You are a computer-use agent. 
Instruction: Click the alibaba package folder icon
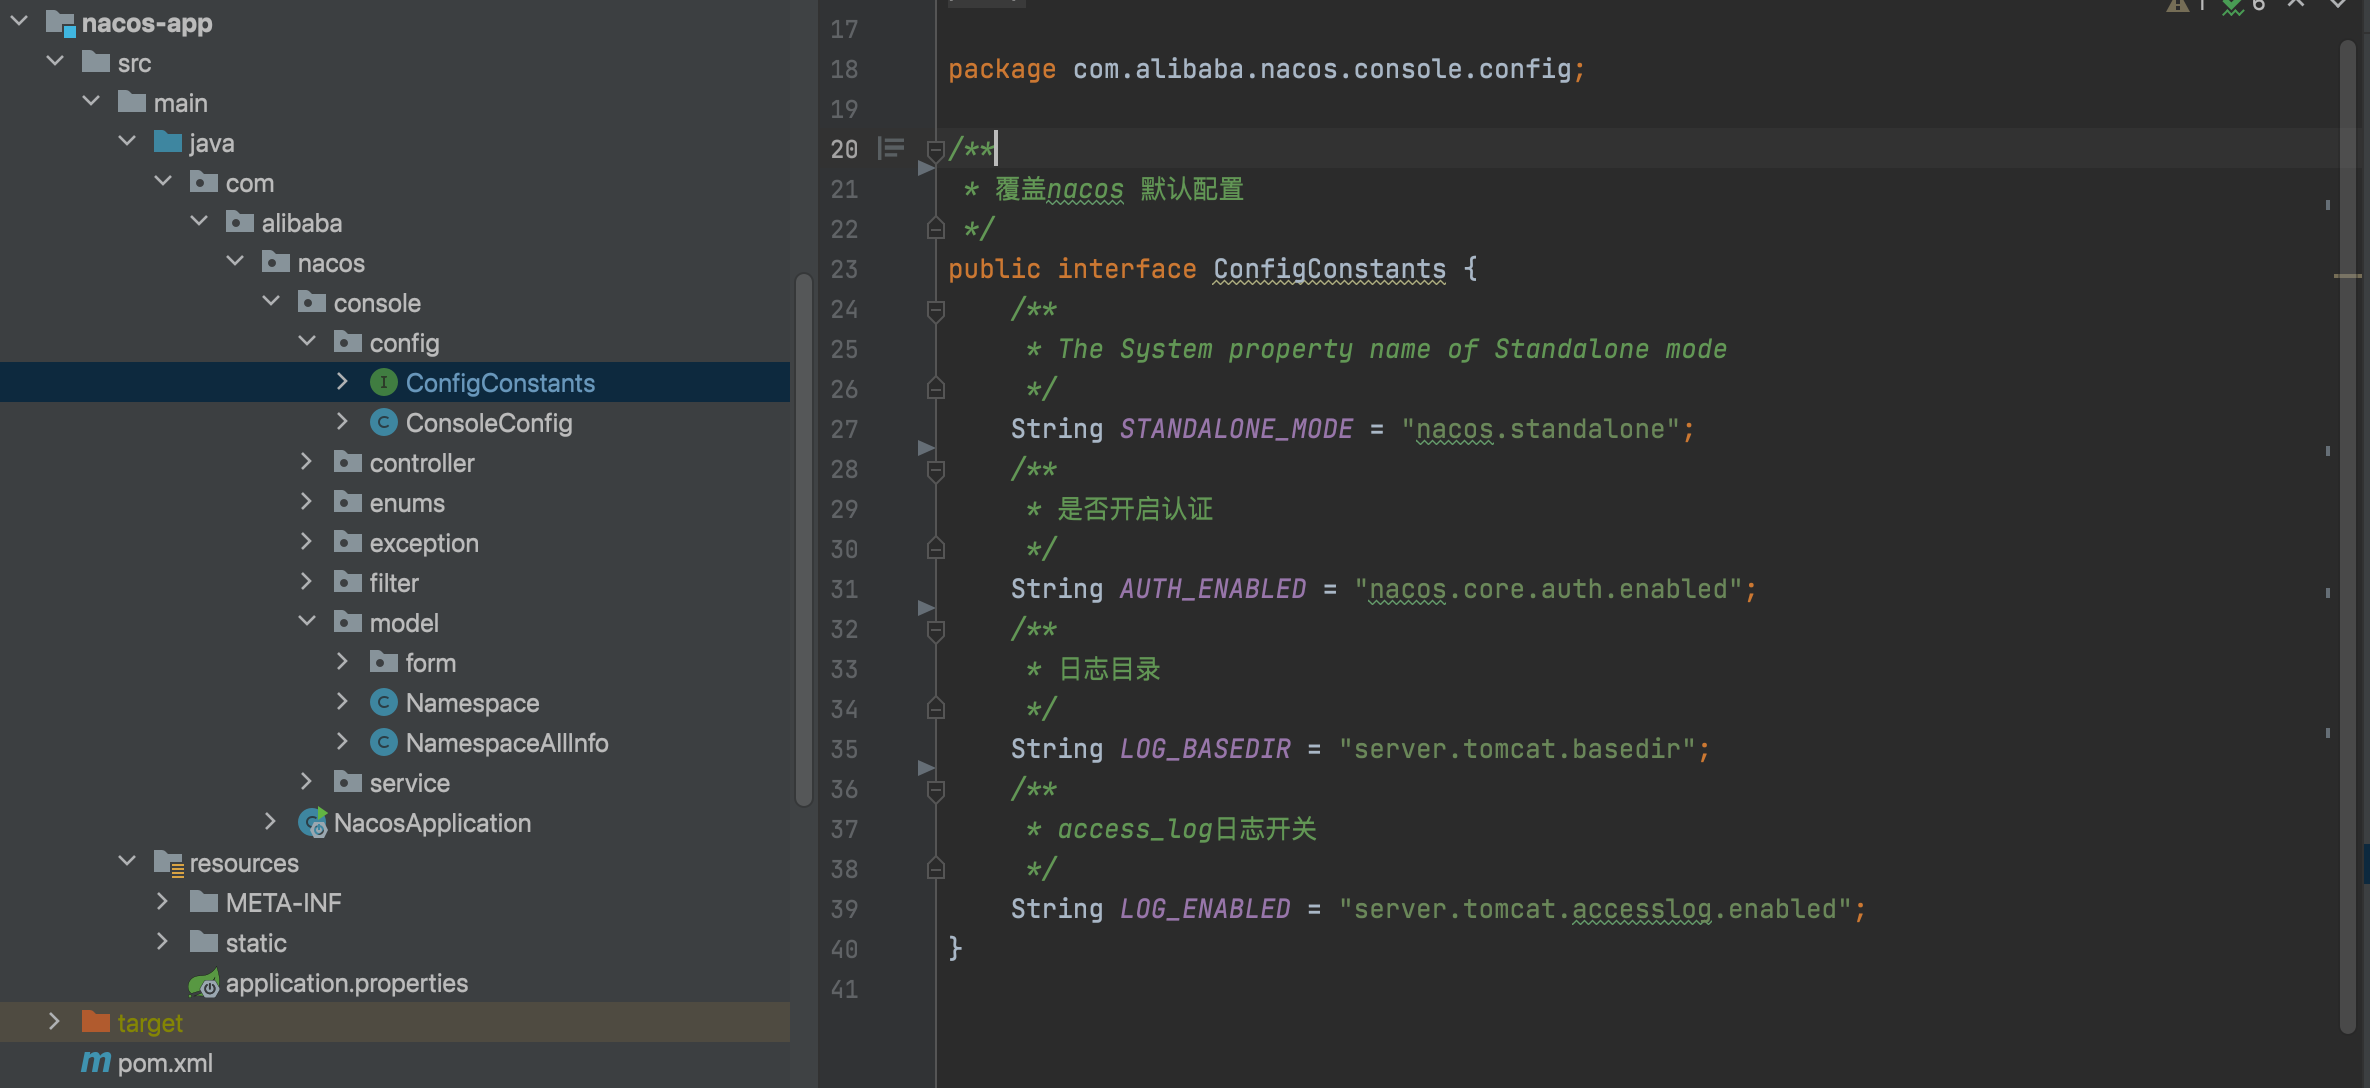point(240,222)
